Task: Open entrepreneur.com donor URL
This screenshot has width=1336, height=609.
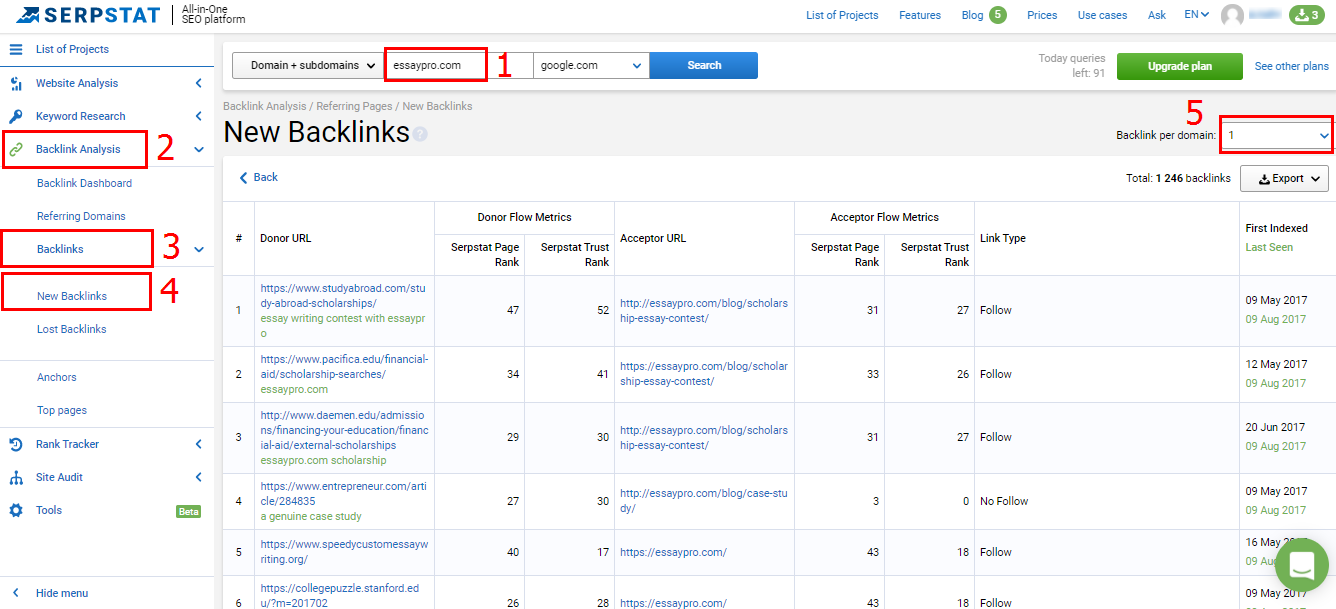Action: (343, 493)
